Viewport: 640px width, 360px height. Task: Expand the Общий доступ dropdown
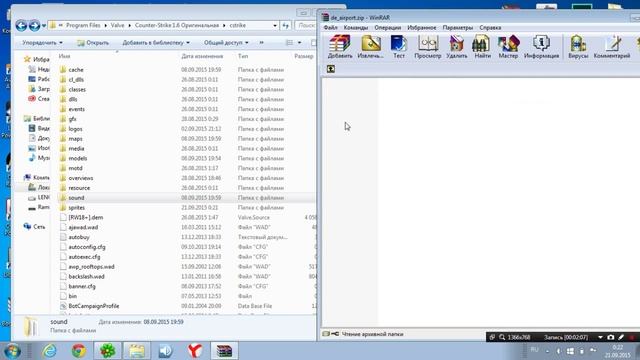pyautogui.click(x=226, y=42)
